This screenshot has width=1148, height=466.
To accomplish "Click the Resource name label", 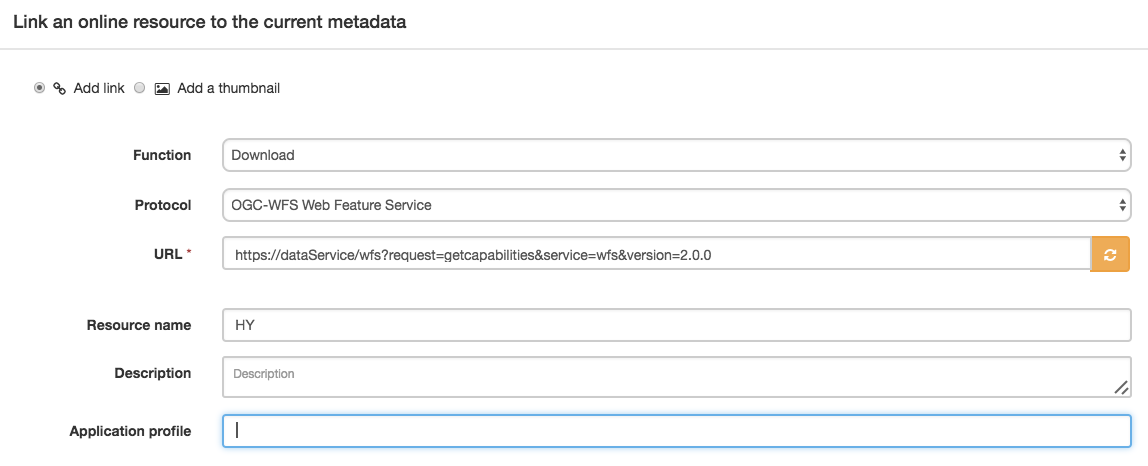I will (x=139, y=325).
